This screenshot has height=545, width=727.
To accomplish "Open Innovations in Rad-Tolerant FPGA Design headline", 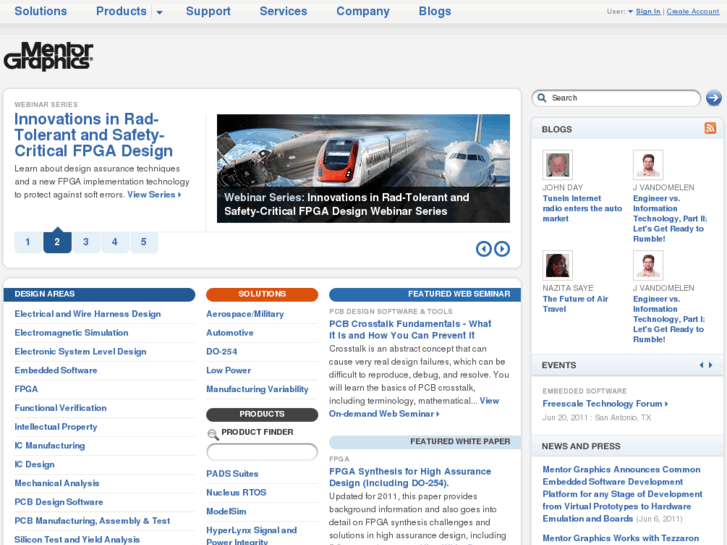I will click(94, 135).
